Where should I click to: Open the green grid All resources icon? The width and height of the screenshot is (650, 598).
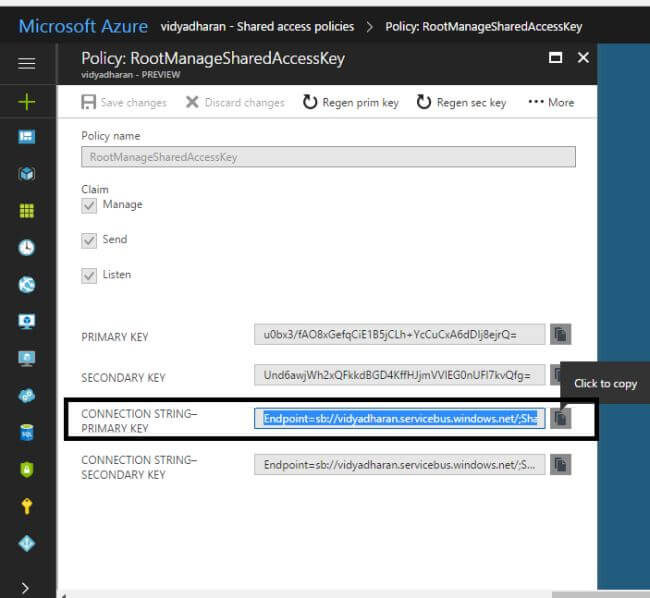pyautogui.click(x=27, y=211)
